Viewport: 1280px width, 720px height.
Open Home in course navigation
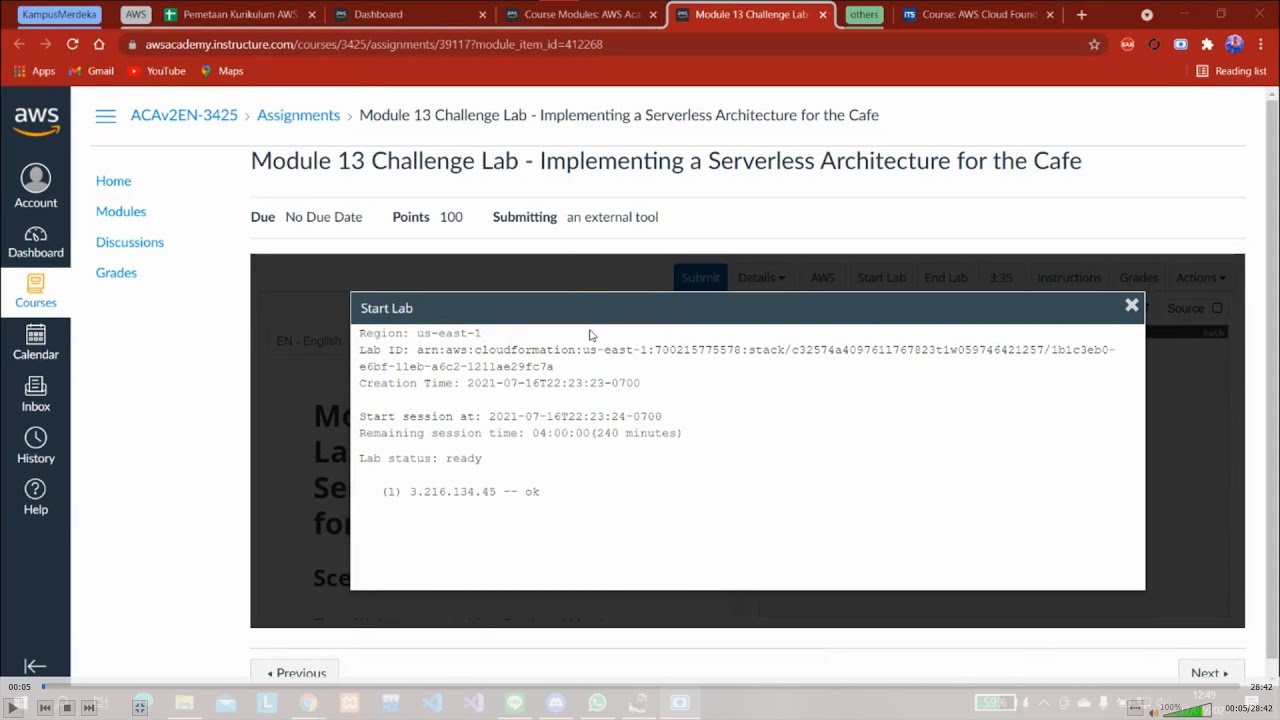pyautogui.click(x=113, y=181)
